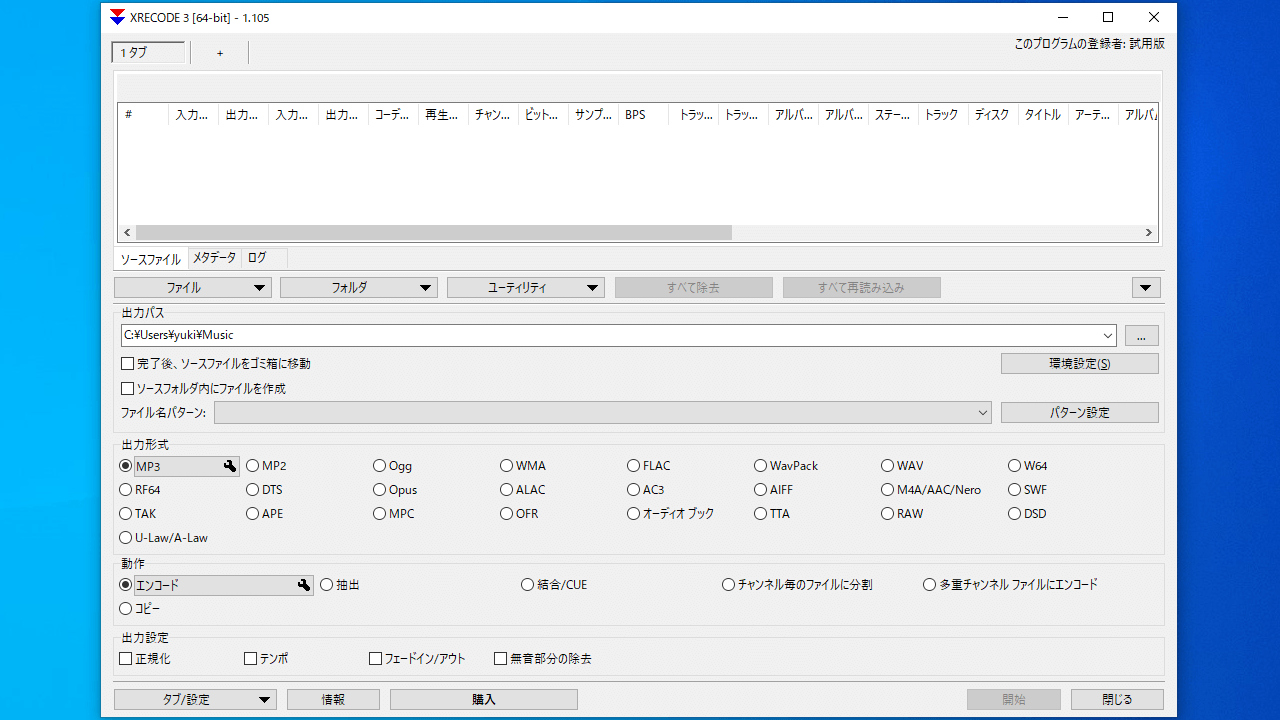
Task: Choose the コピー action
Action: pyautogui.click(x=140, y=609)
